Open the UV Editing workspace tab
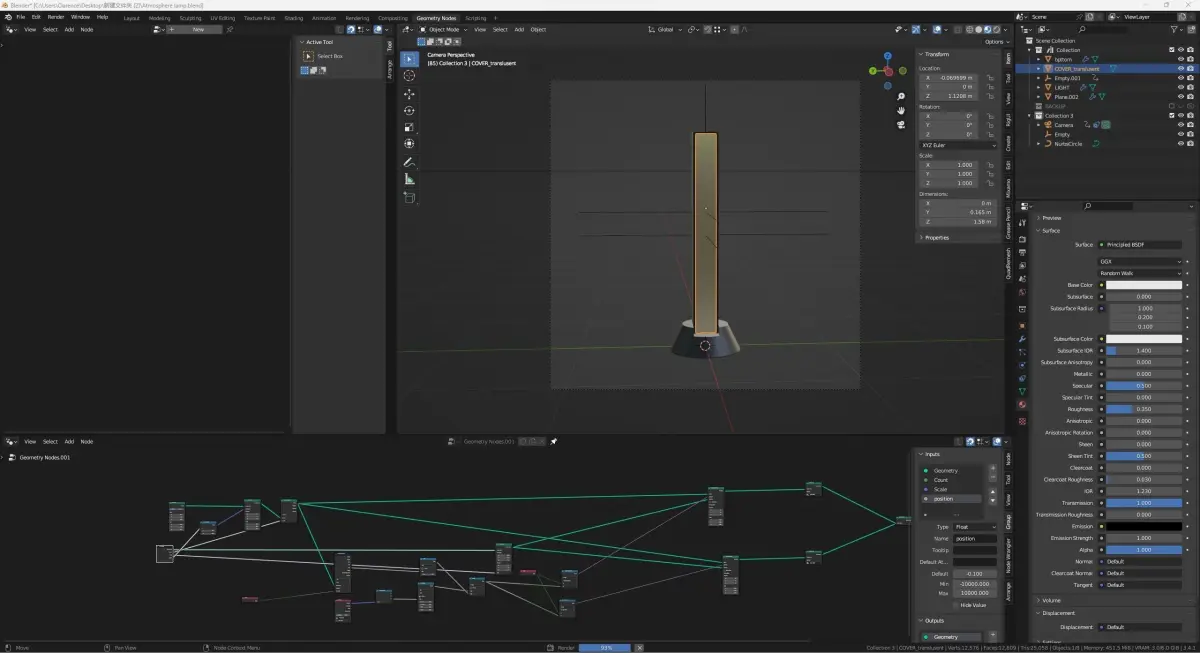The height and width of the screenshot is (653, 1200). click(x=222, y=18)
